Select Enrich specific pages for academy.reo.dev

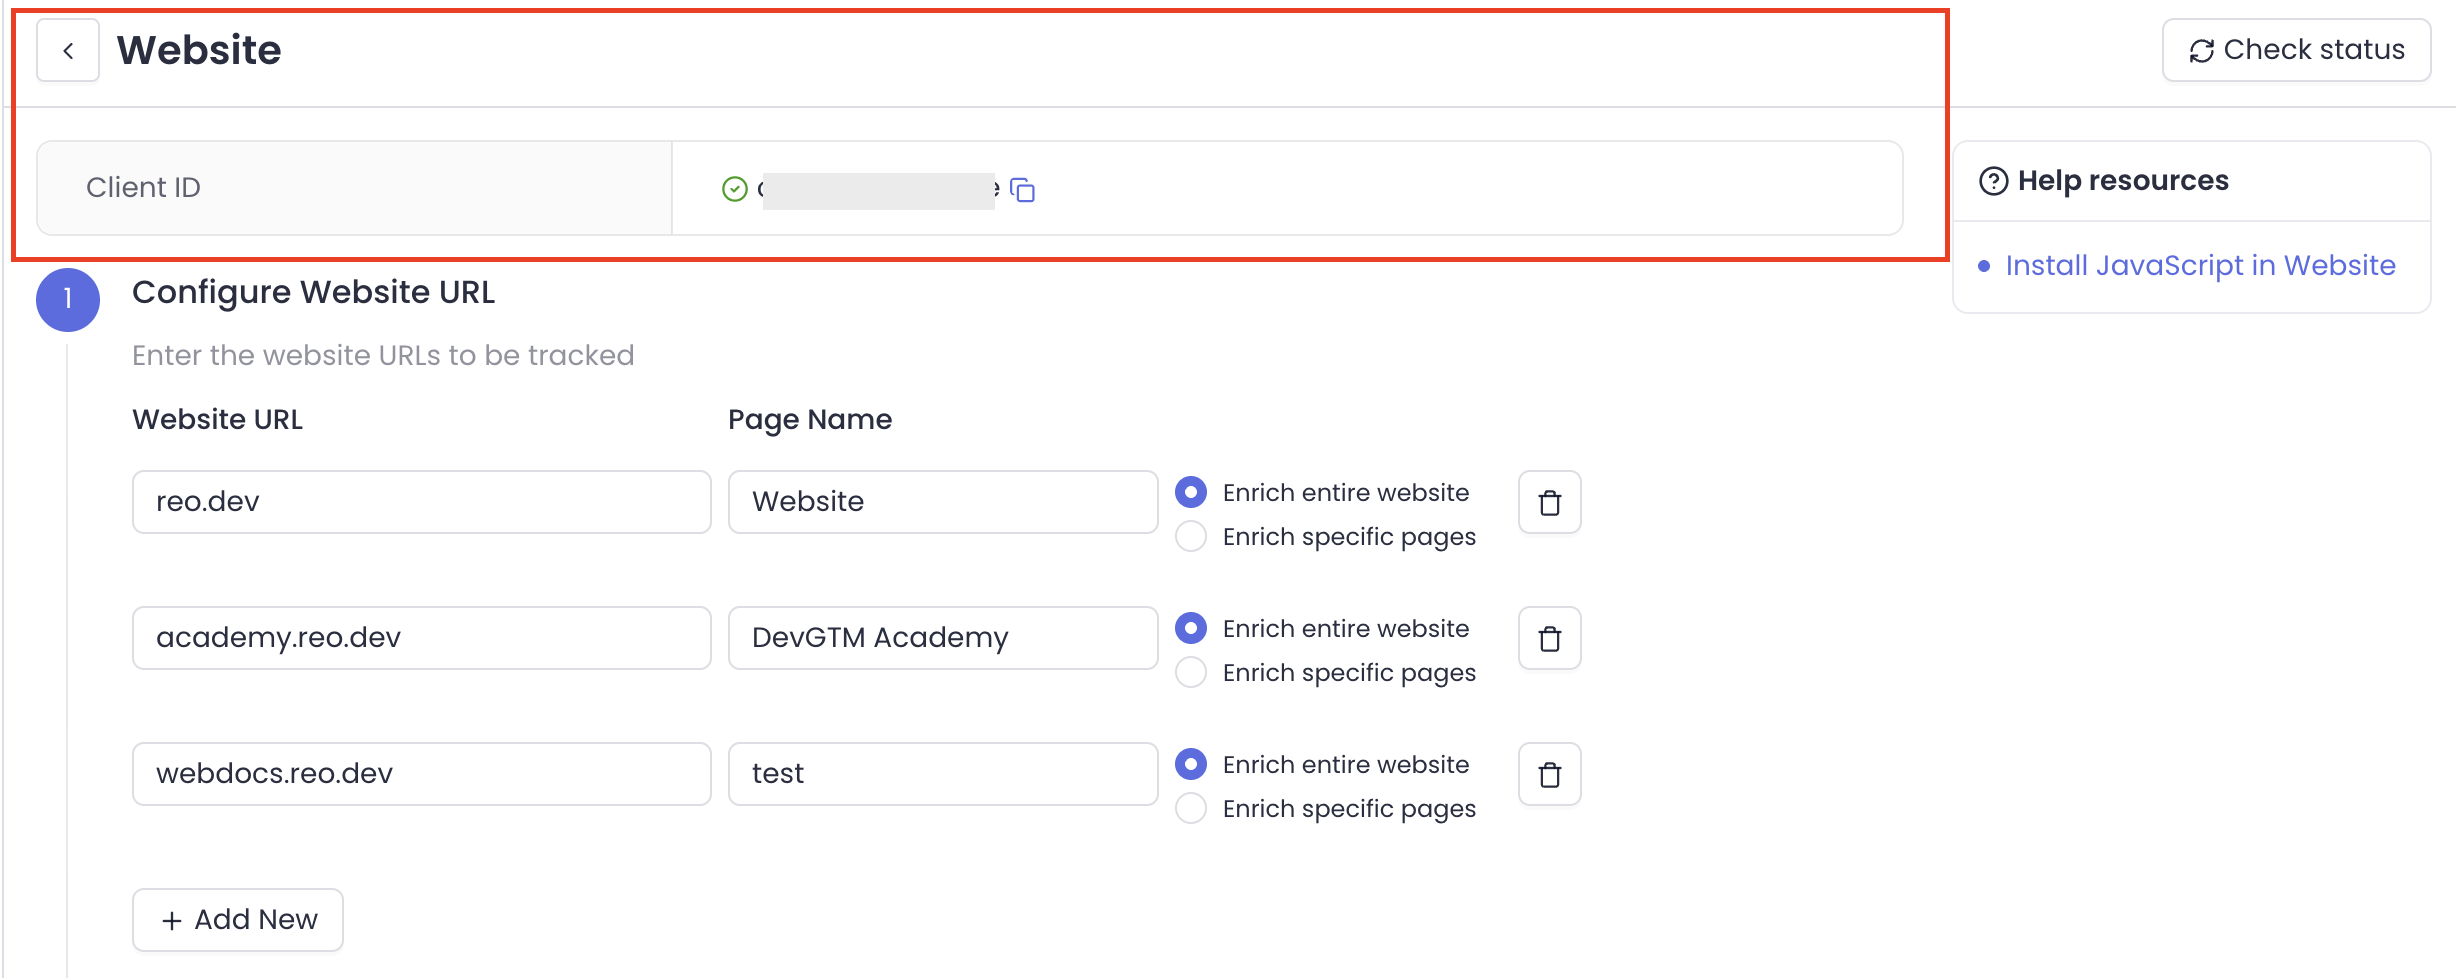1191,673
